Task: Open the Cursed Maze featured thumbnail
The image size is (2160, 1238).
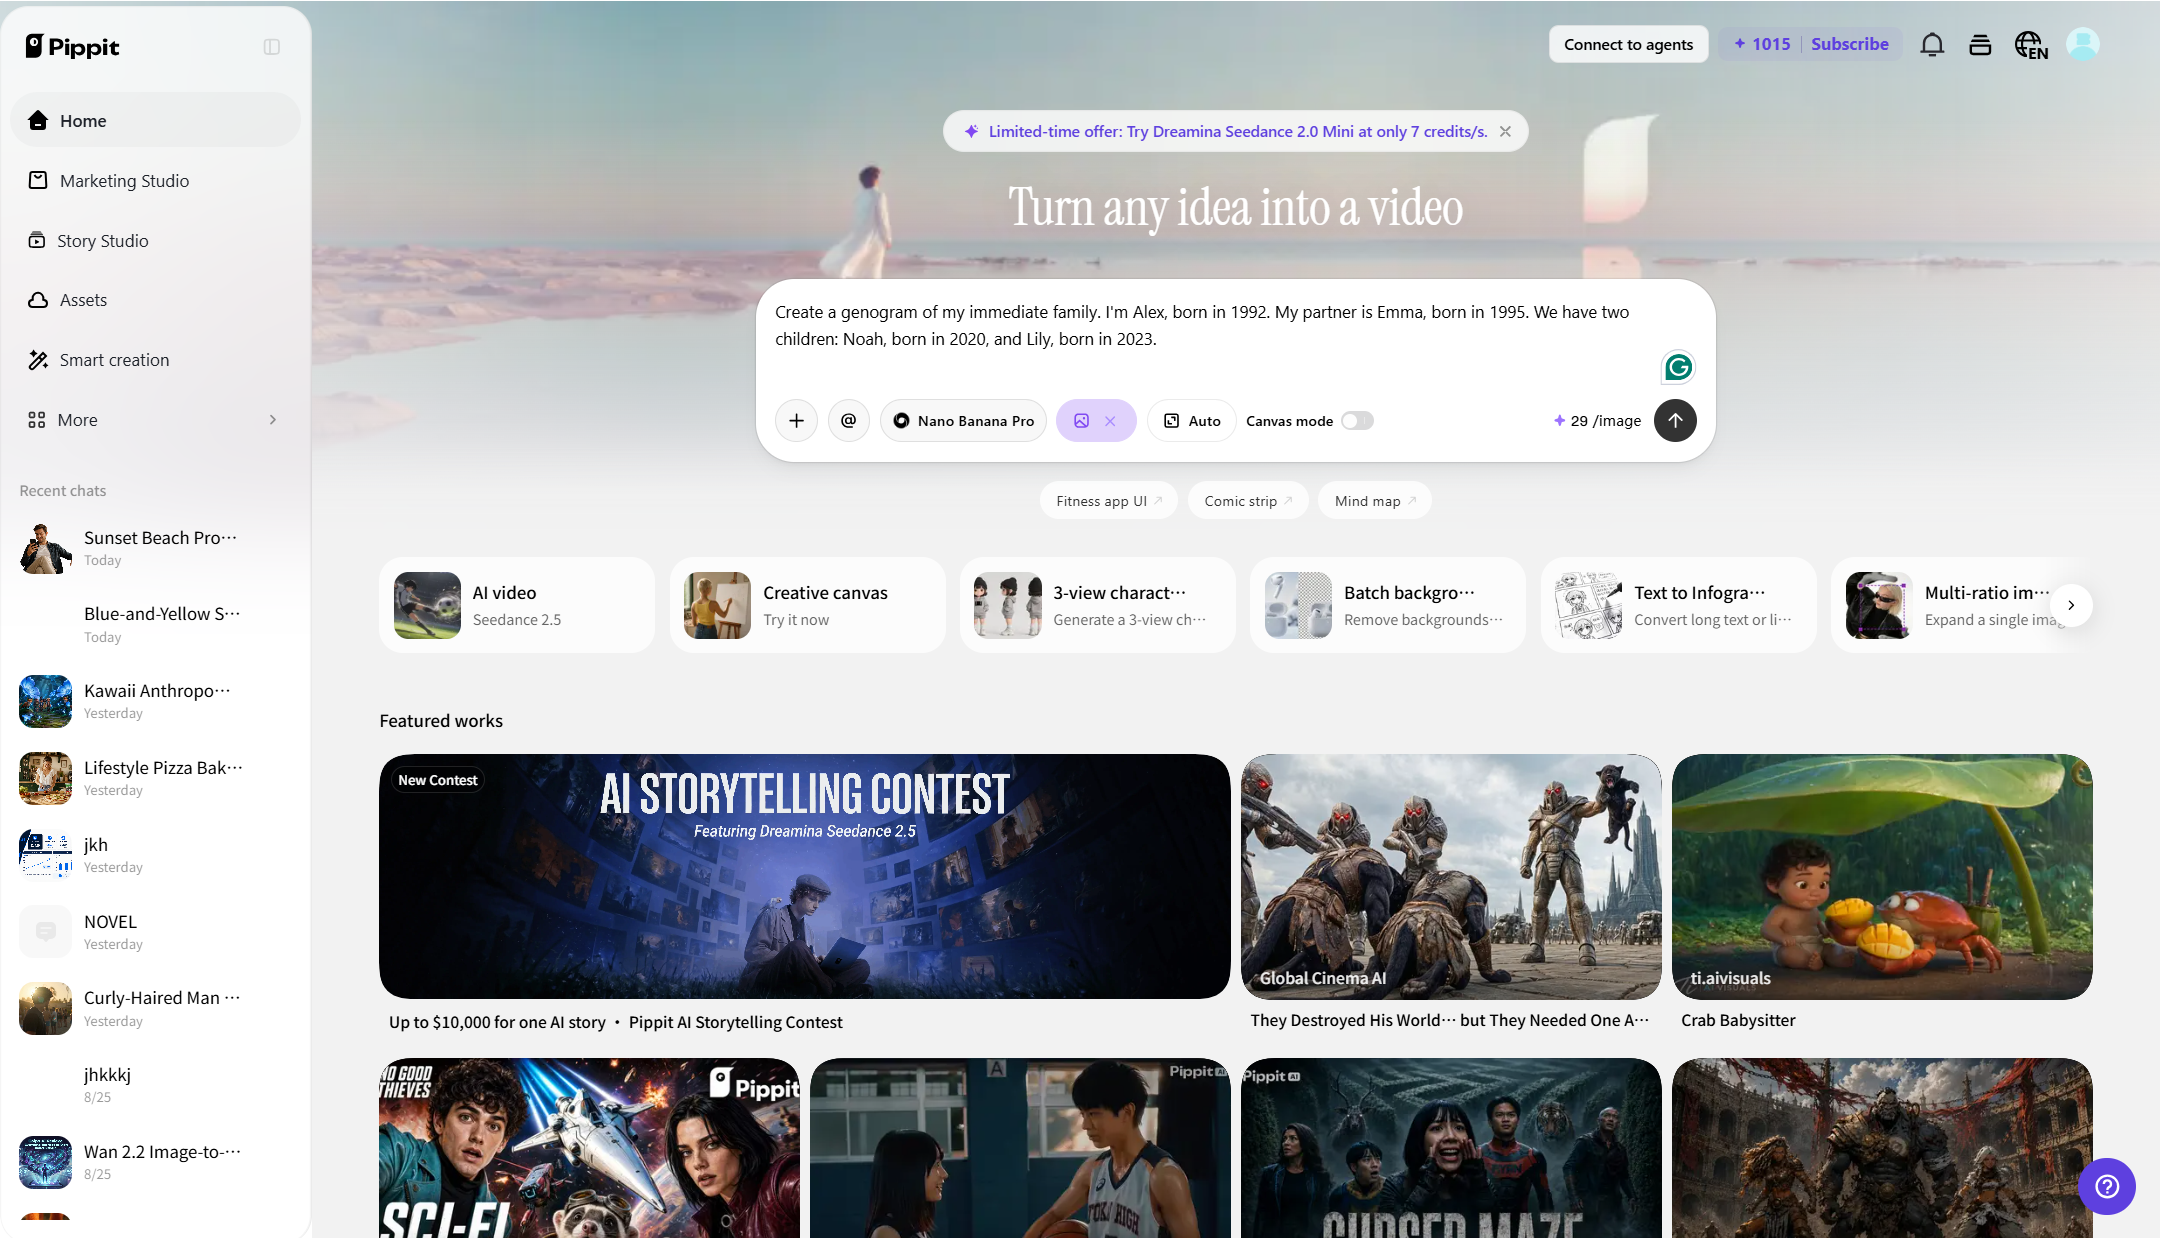Action: [x=1451, y=1148]
